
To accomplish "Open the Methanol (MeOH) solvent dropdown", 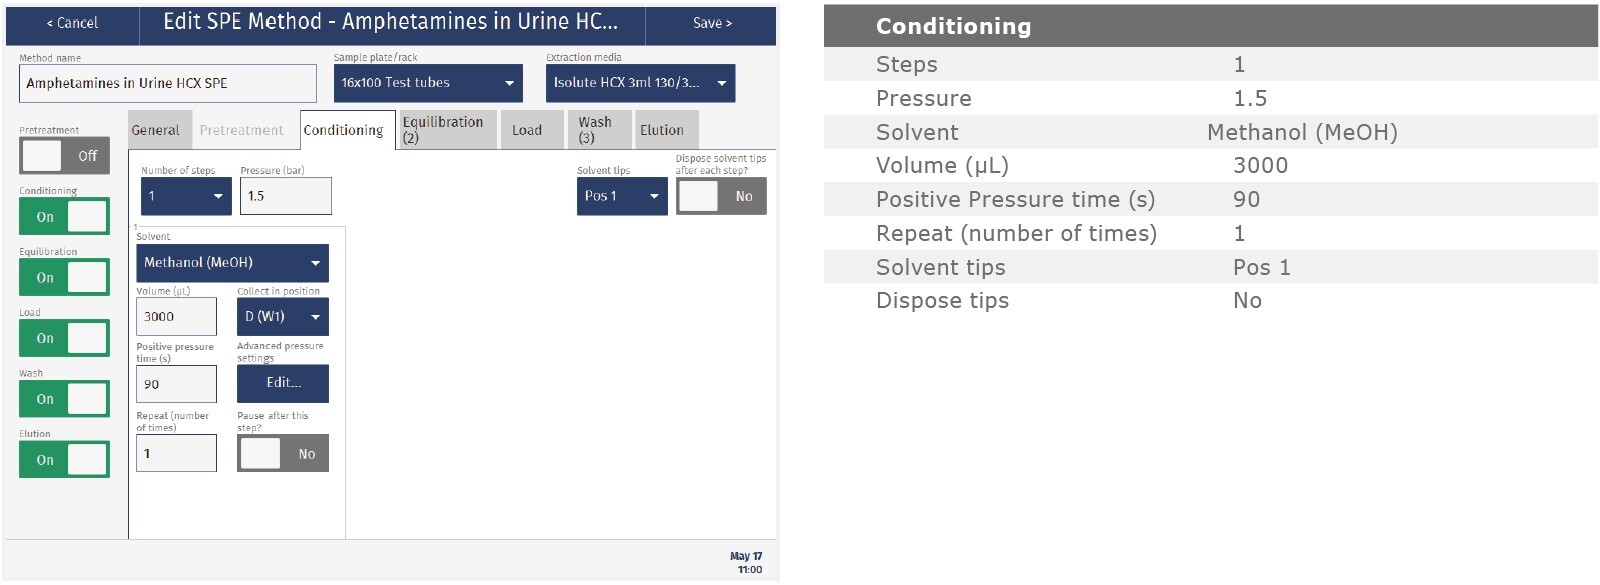I will coord(232,263).
